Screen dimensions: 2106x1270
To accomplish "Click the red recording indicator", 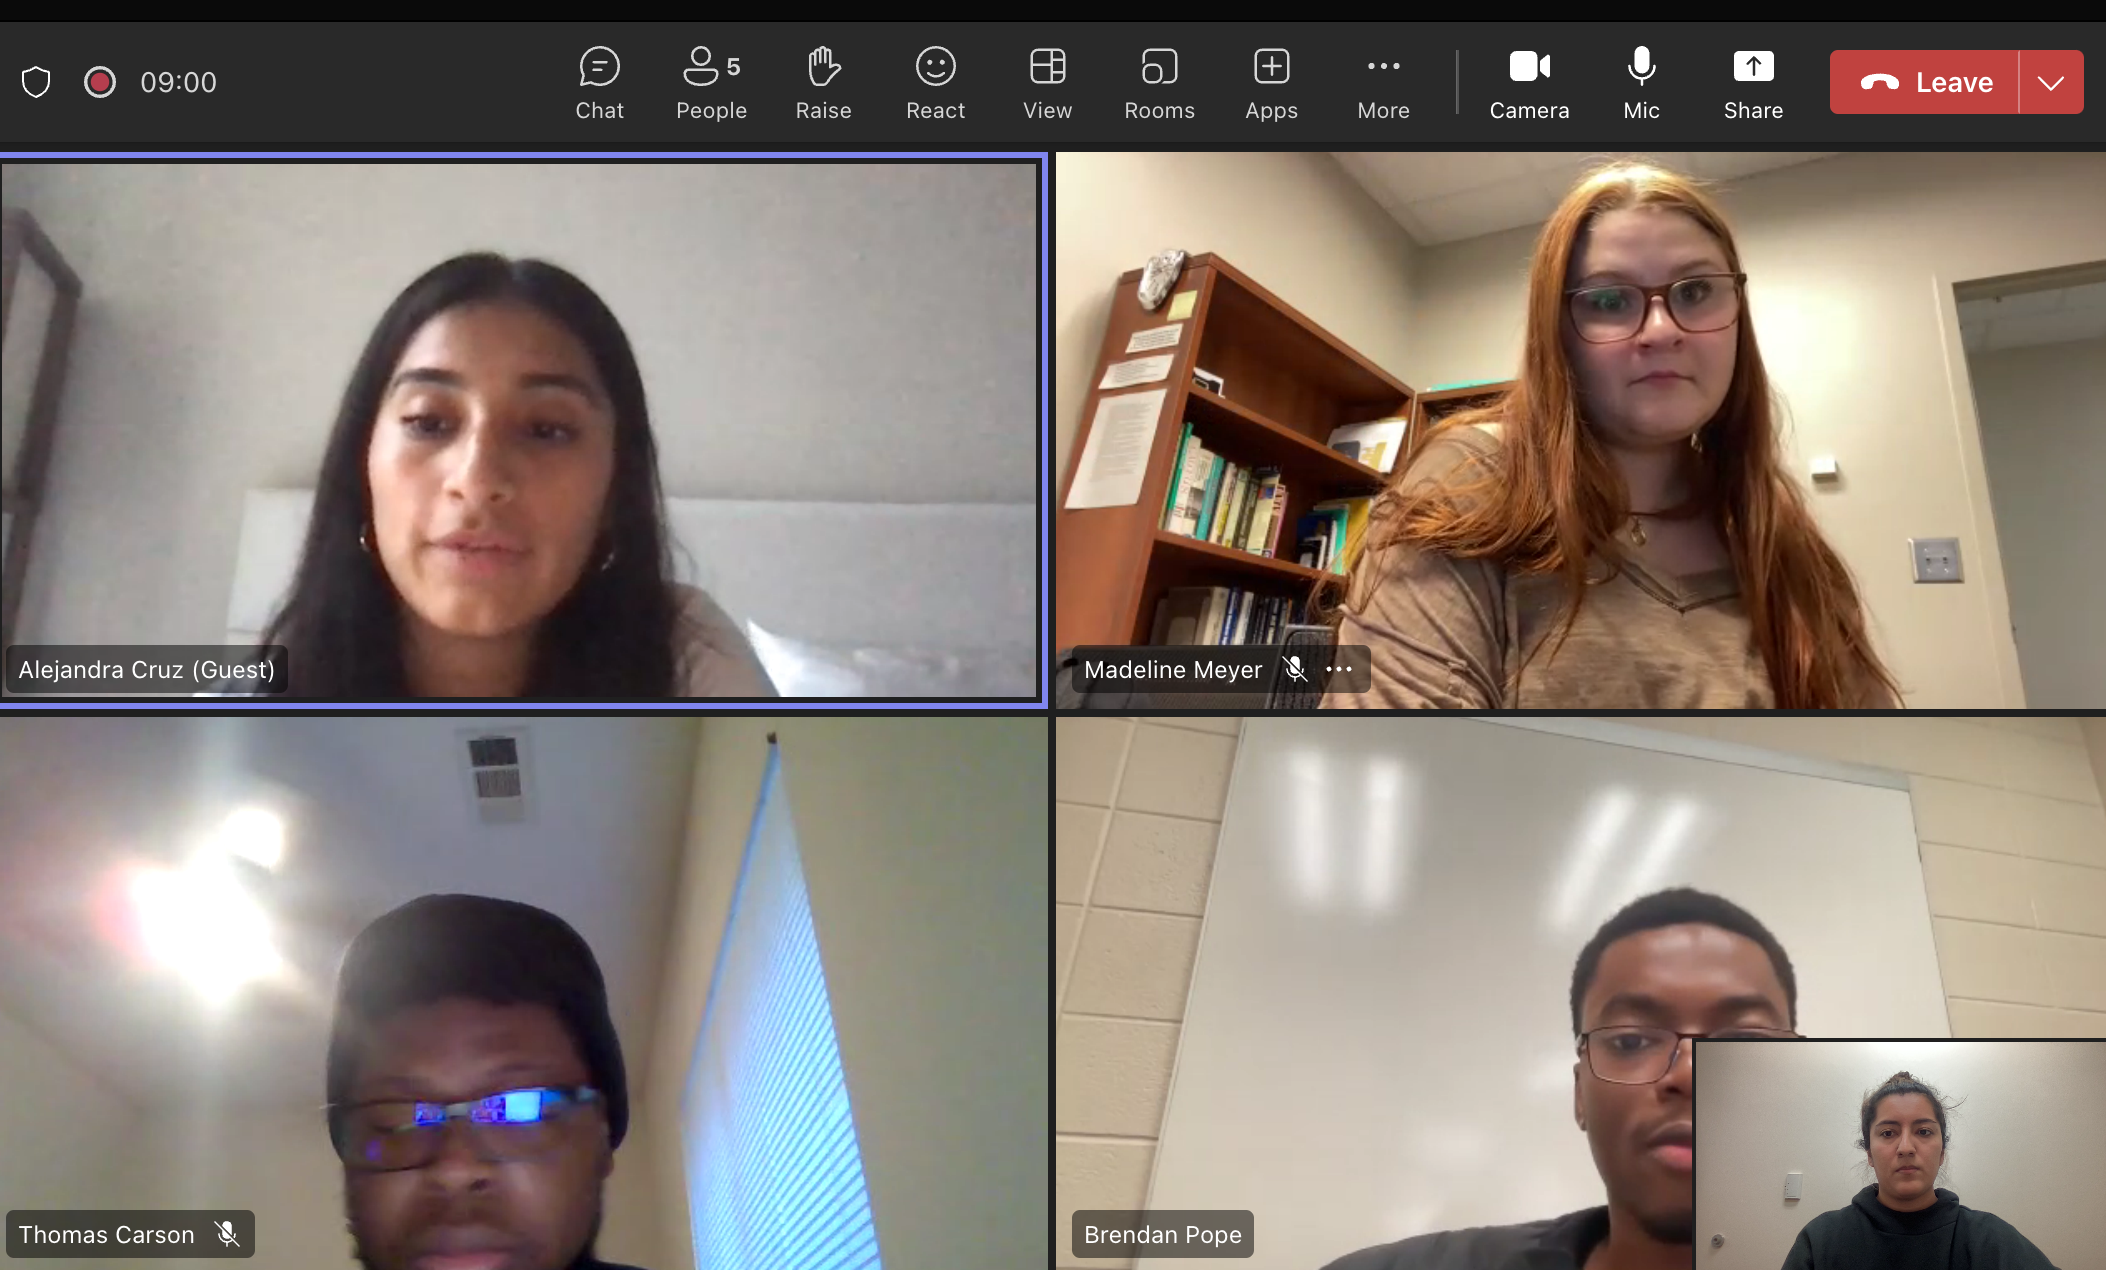I will pos(99,82).
